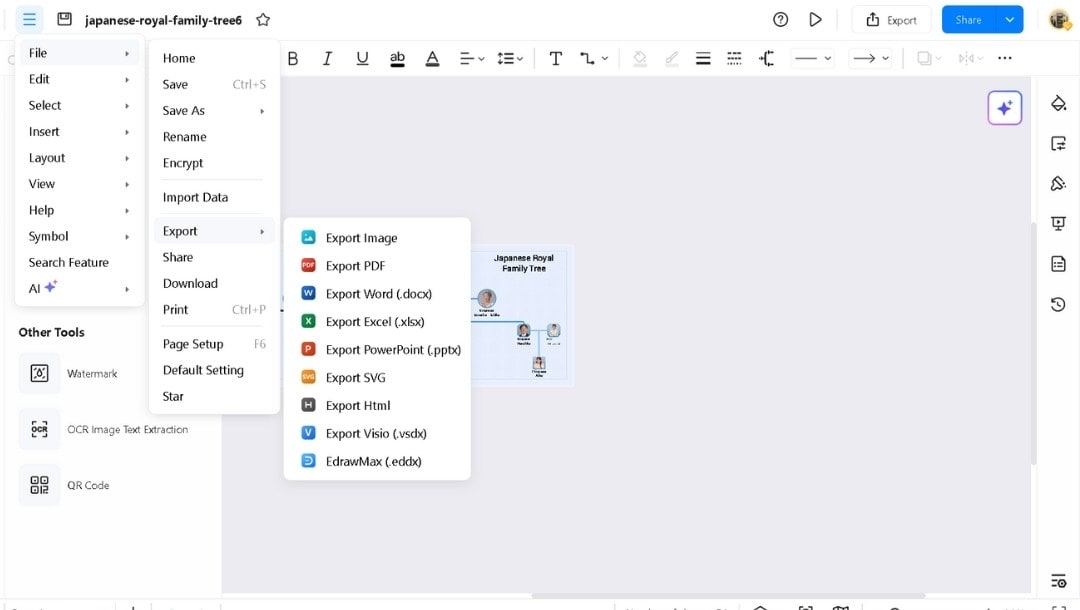1080x610 pixels.
Task: Open the text alignment dropdown
Action: coord(471,58)
